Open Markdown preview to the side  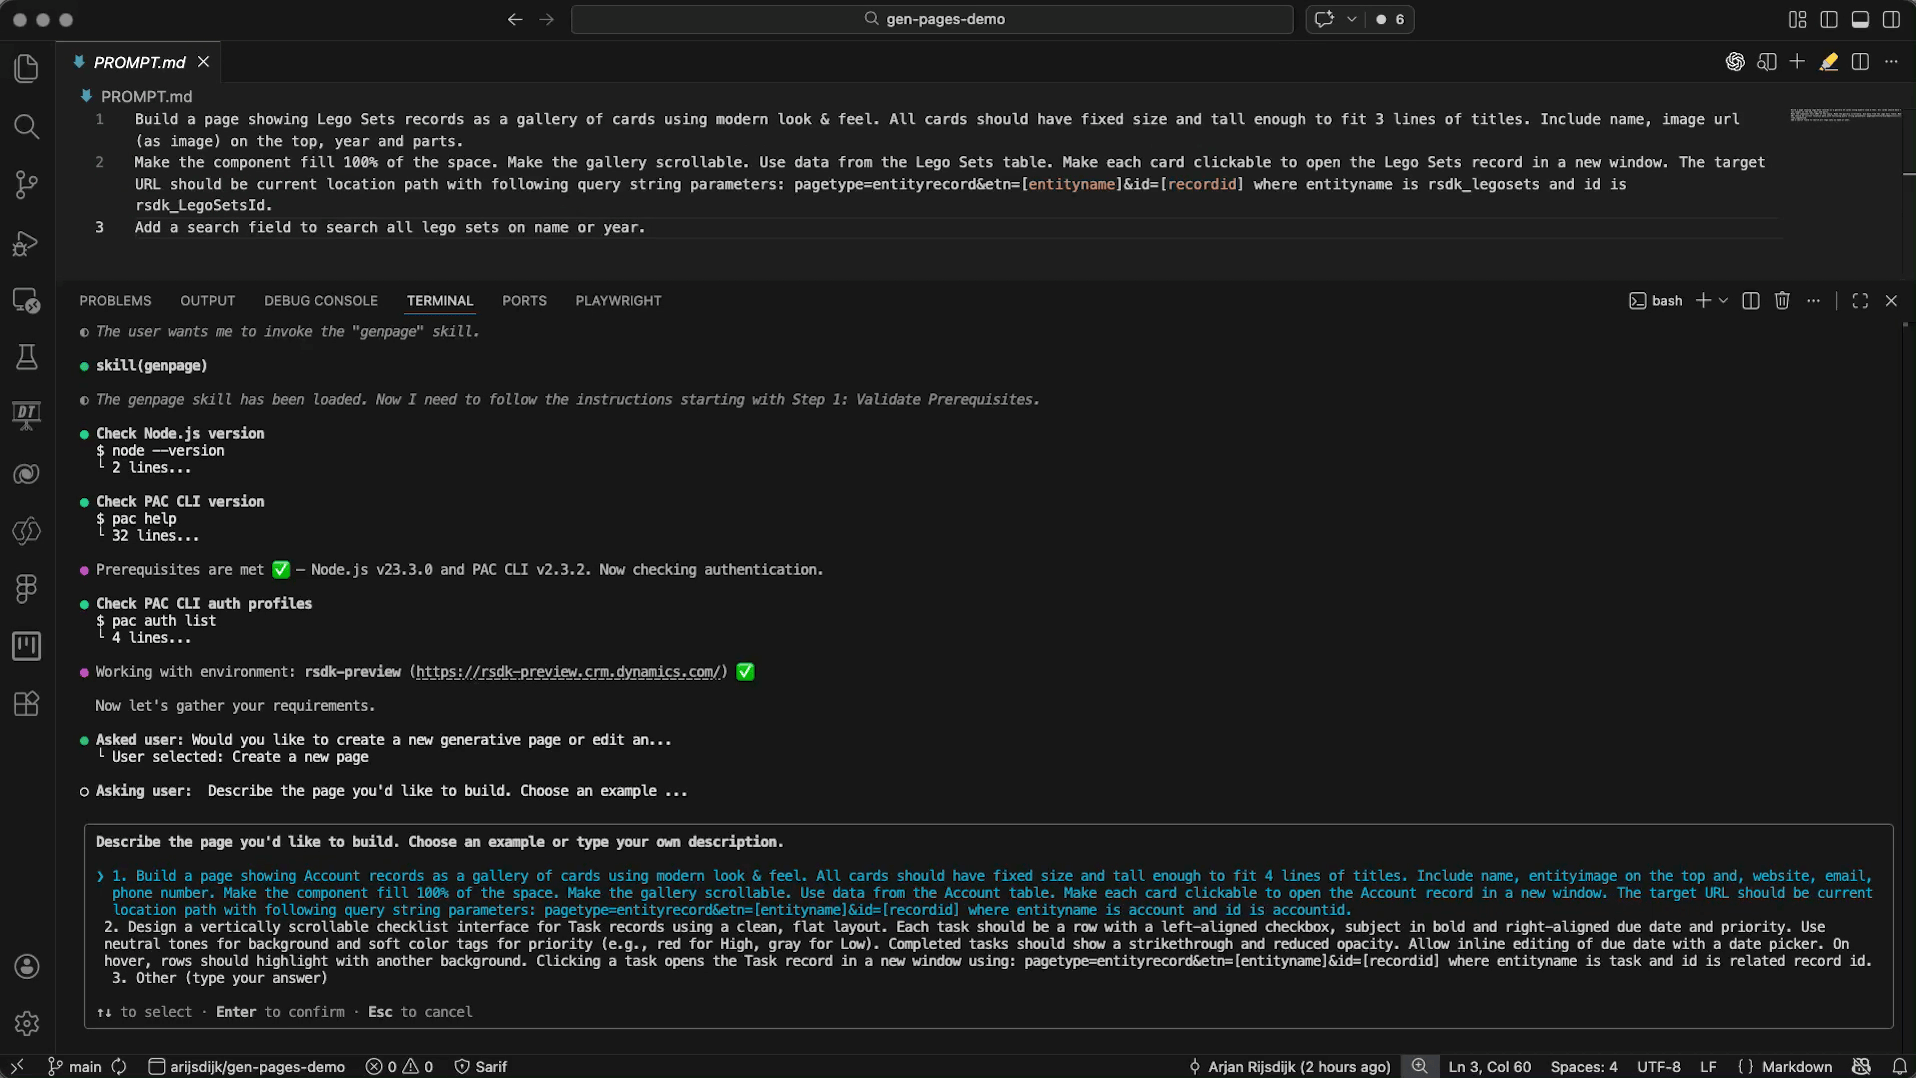[x=1768, y=61]
